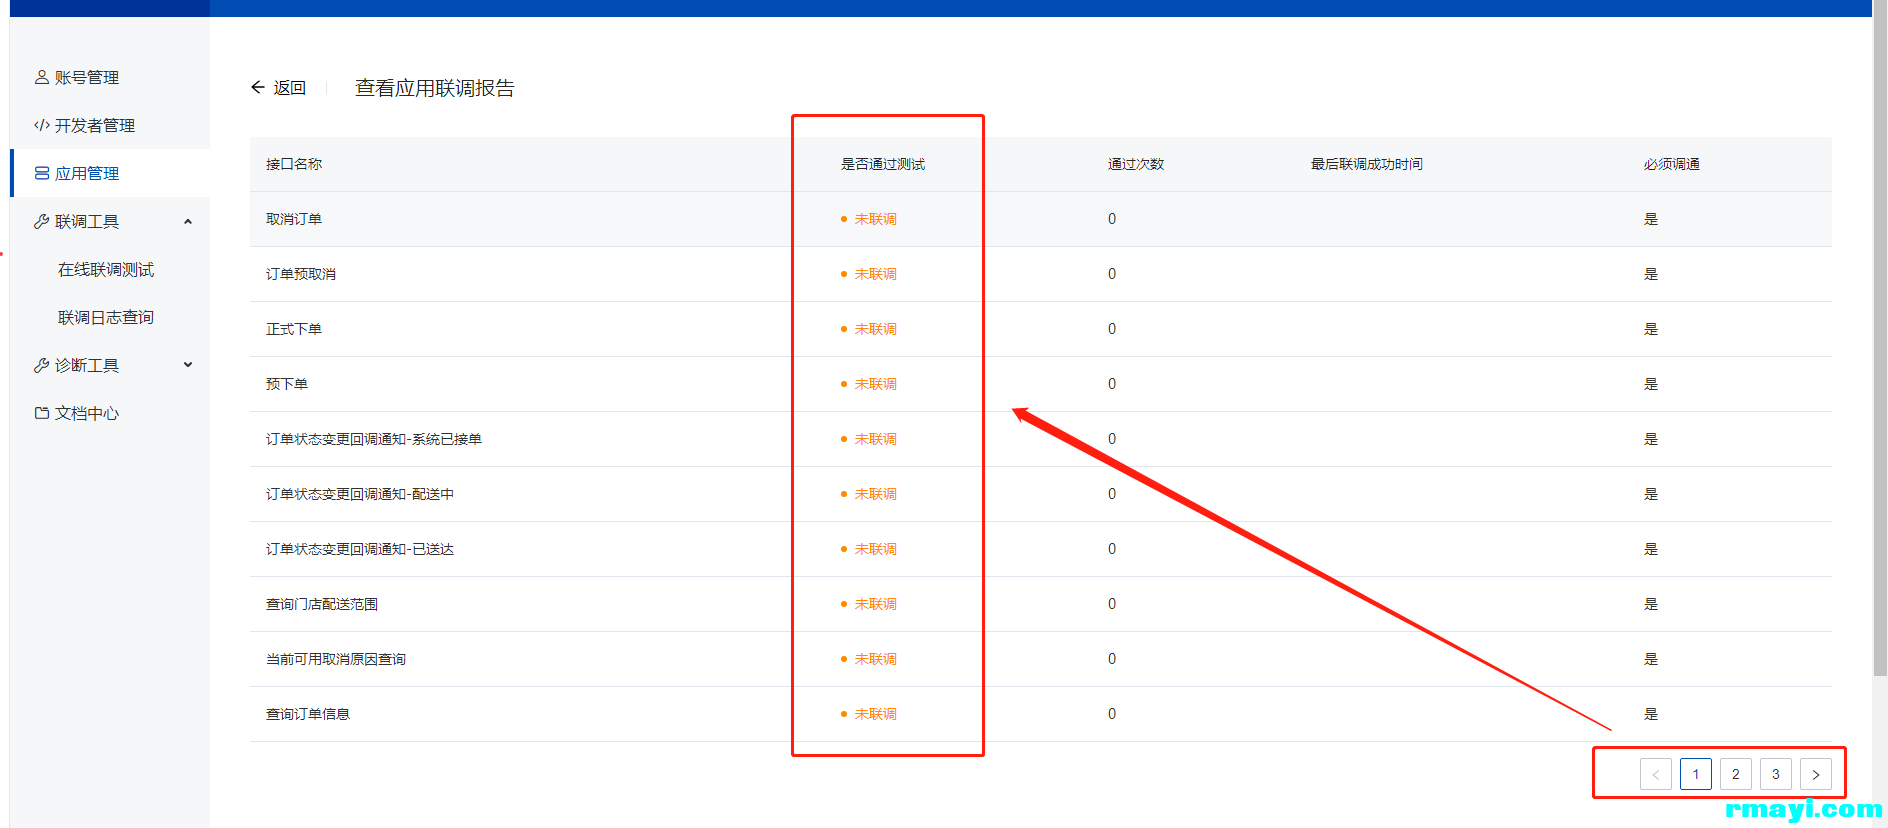This screenshot has height=828, width=1888.
Task: Click the 账号管理 user icon
Action: click(x=41, y=77)
